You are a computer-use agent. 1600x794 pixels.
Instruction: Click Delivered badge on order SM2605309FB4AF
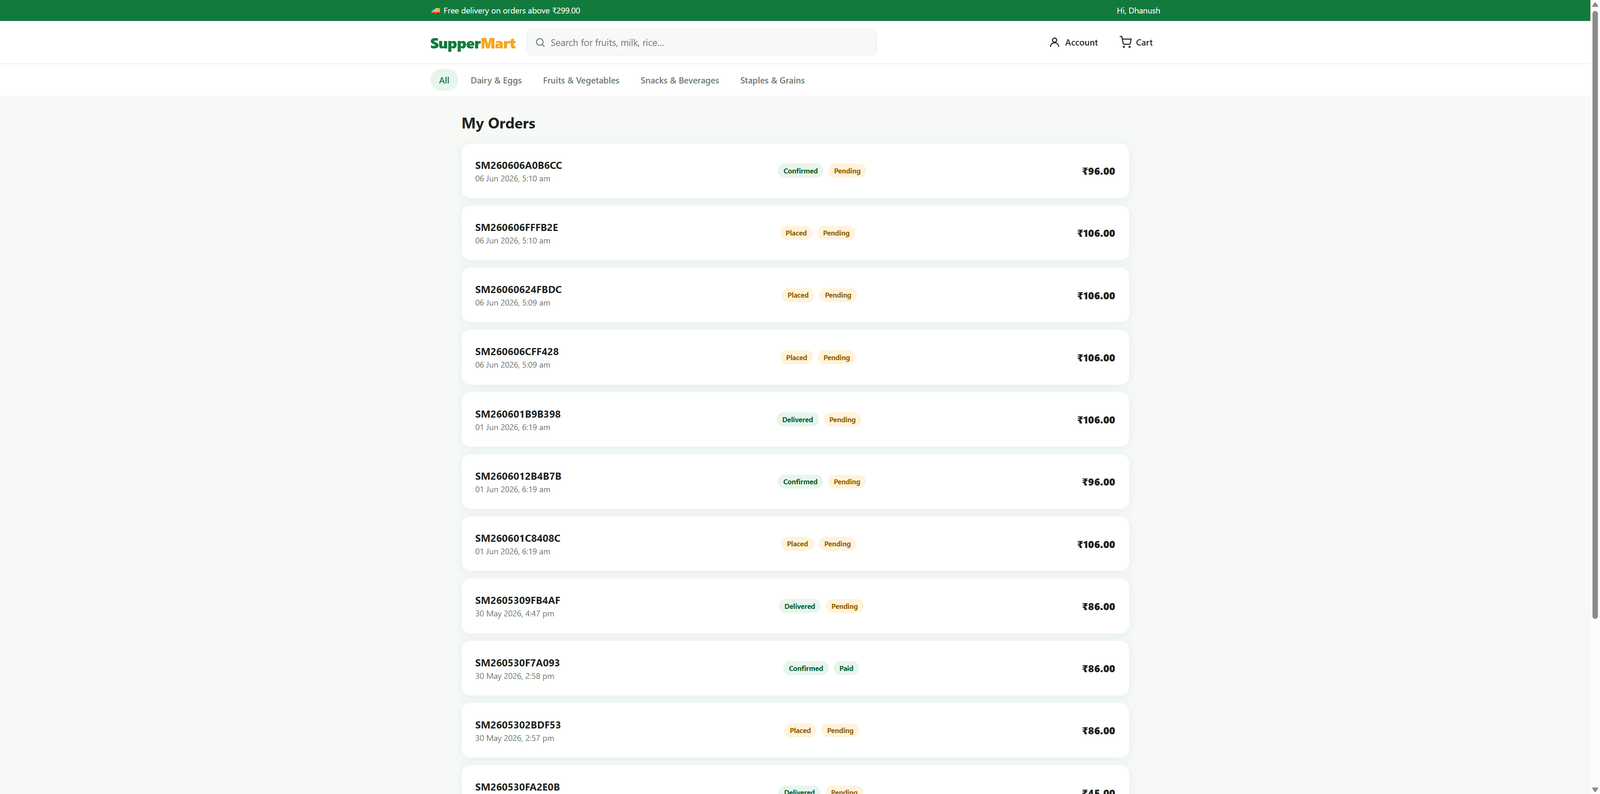pos(800,606)
